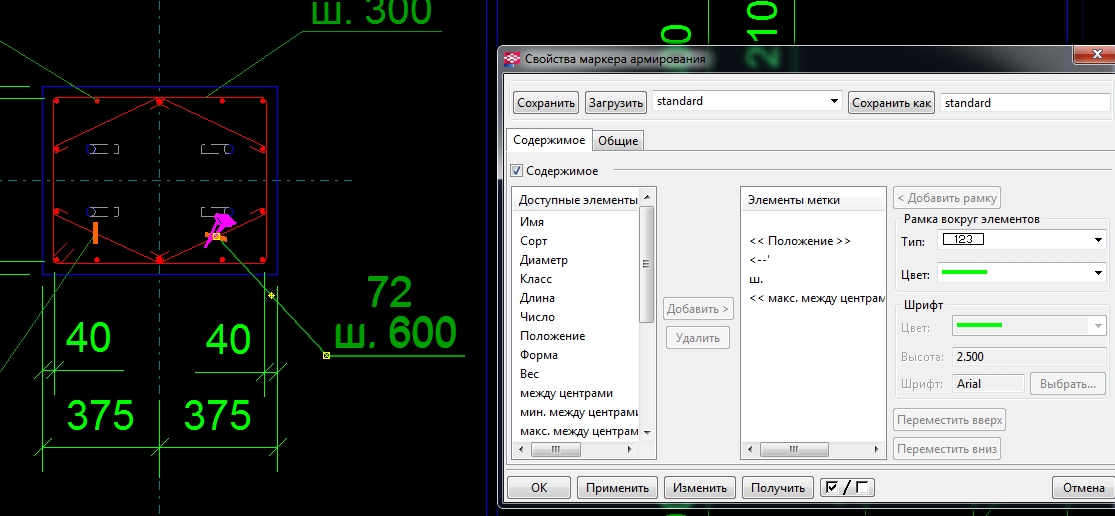This screenshot has width=1115, height=516.
Task: Click the Сохранить button
Action: [x=546, y=102]
